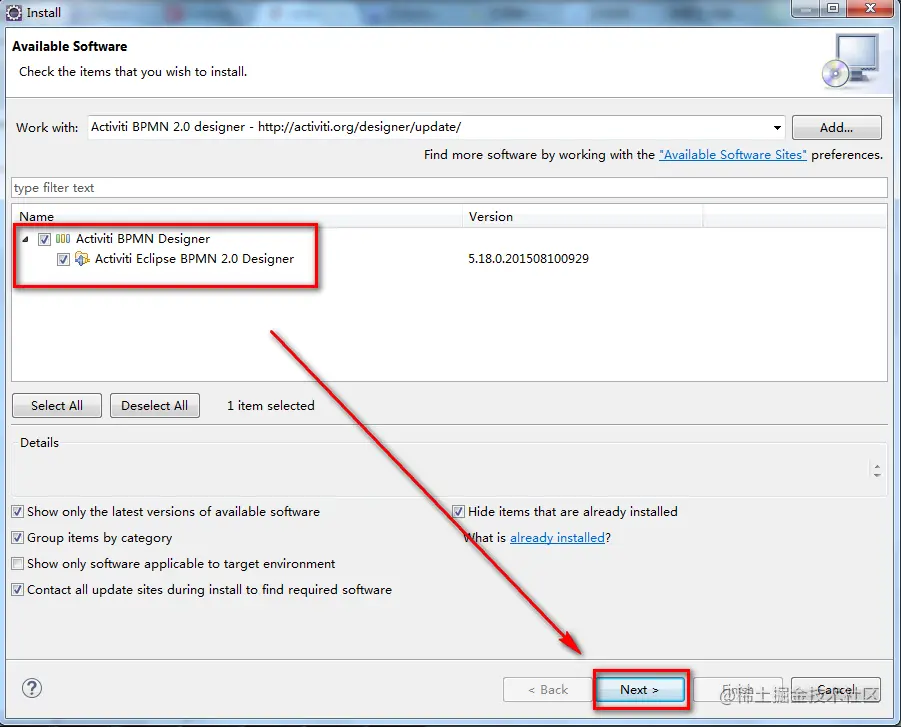
Task: Collapse the Activiti BPMN Designer tree node
Action: tap(25, 239)
